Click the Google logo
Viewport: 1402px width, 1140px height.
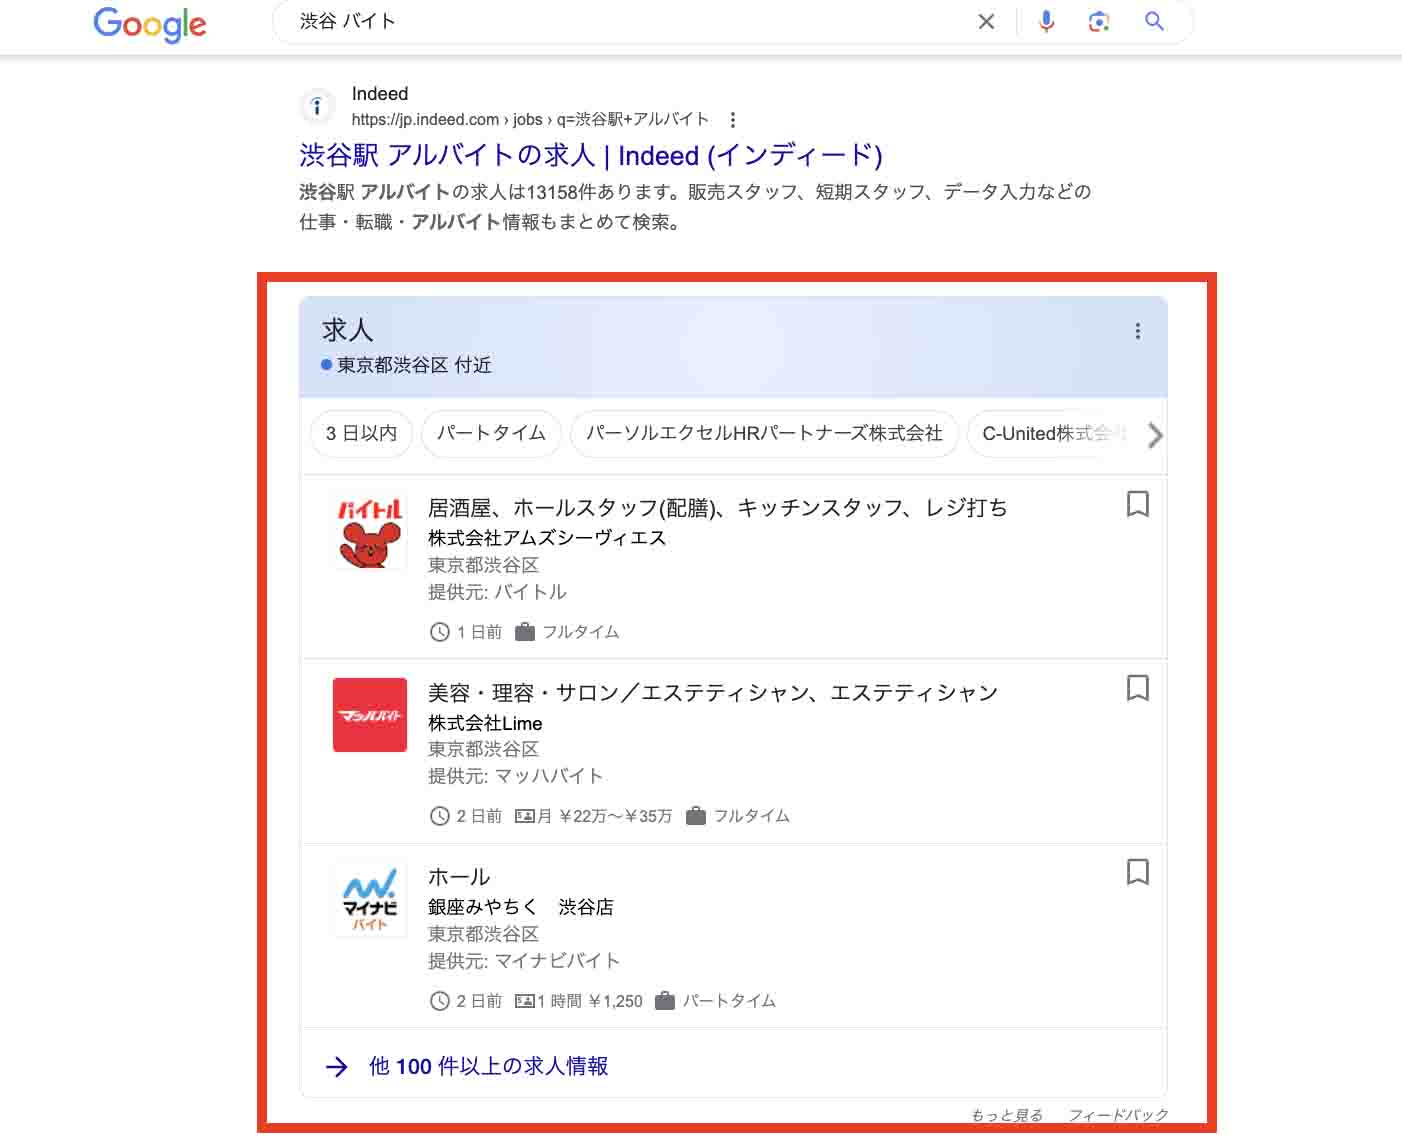(x=150, y=24)
